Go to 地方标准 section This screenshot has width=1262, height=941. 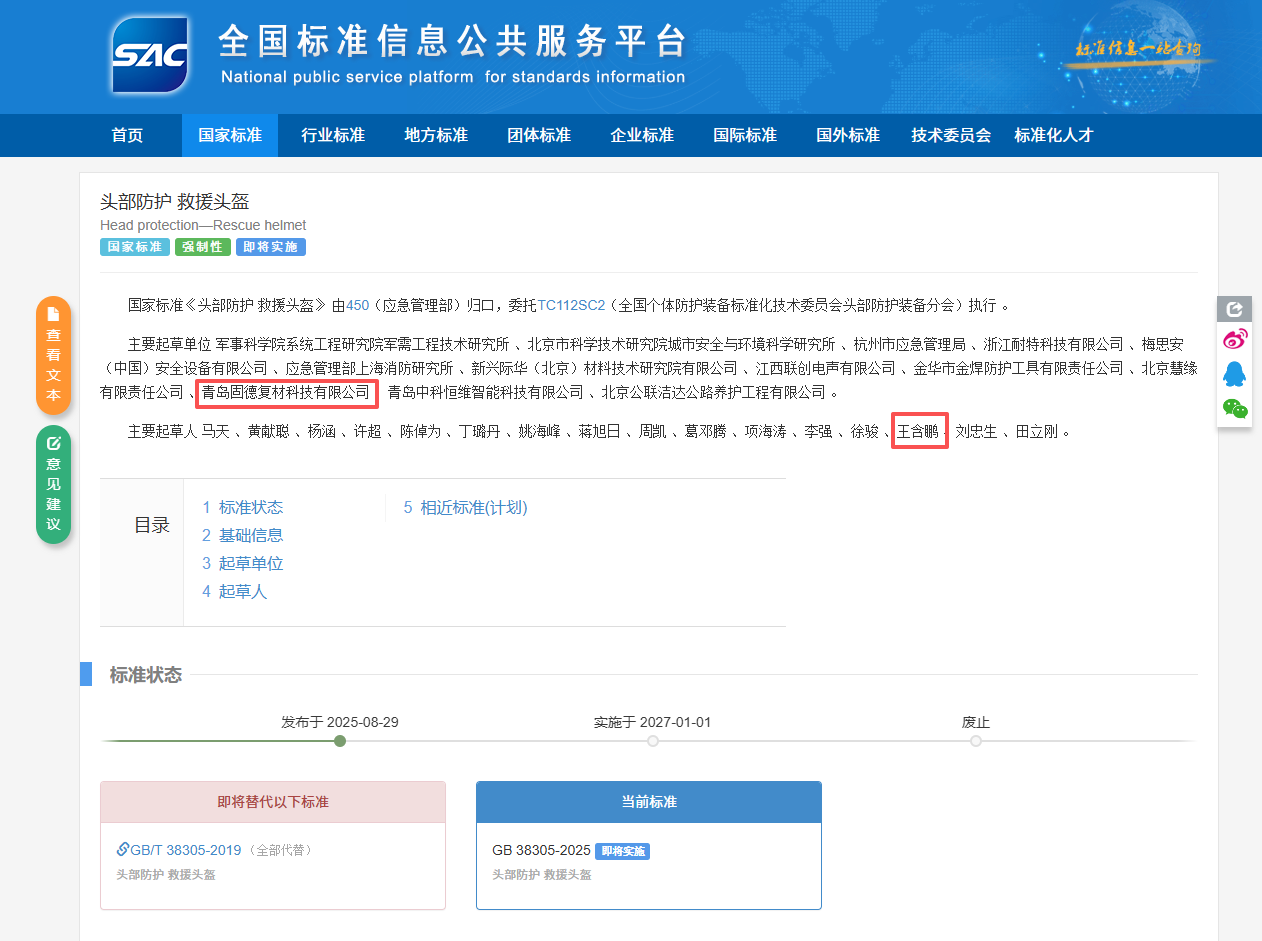point(436,135)
